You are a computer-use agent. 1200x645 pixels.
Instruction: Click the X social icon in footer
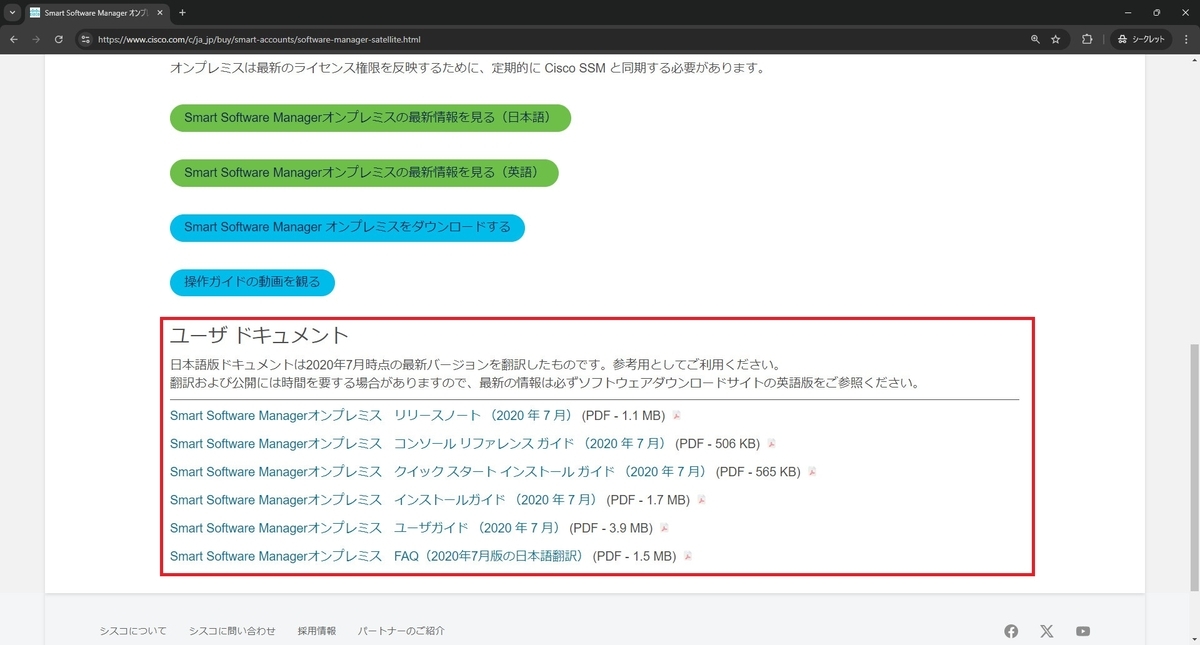[1046, 630]
